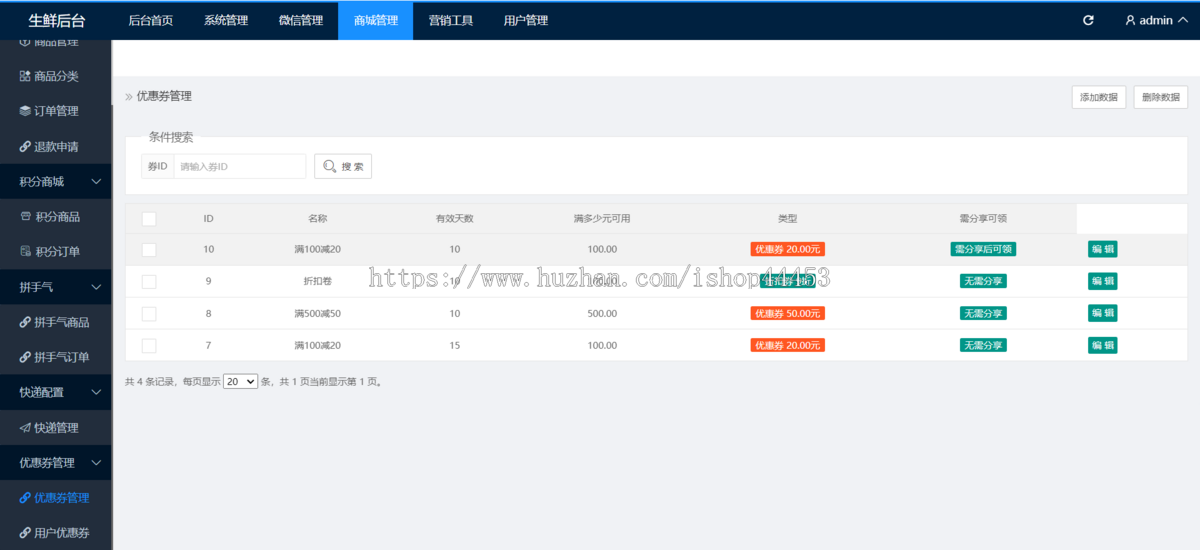The image size is (1200, 550).
Task: Click the 类型 column header
Action: [788, 219]
